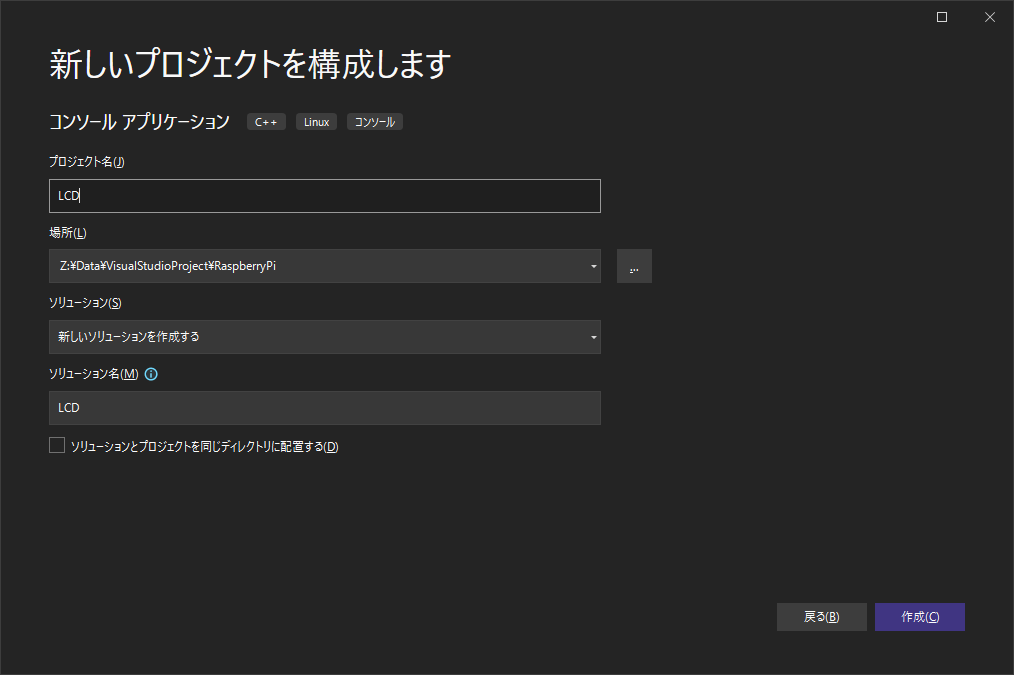
Task: Click the ソリューション(S) label
Action: click(85, 303)
